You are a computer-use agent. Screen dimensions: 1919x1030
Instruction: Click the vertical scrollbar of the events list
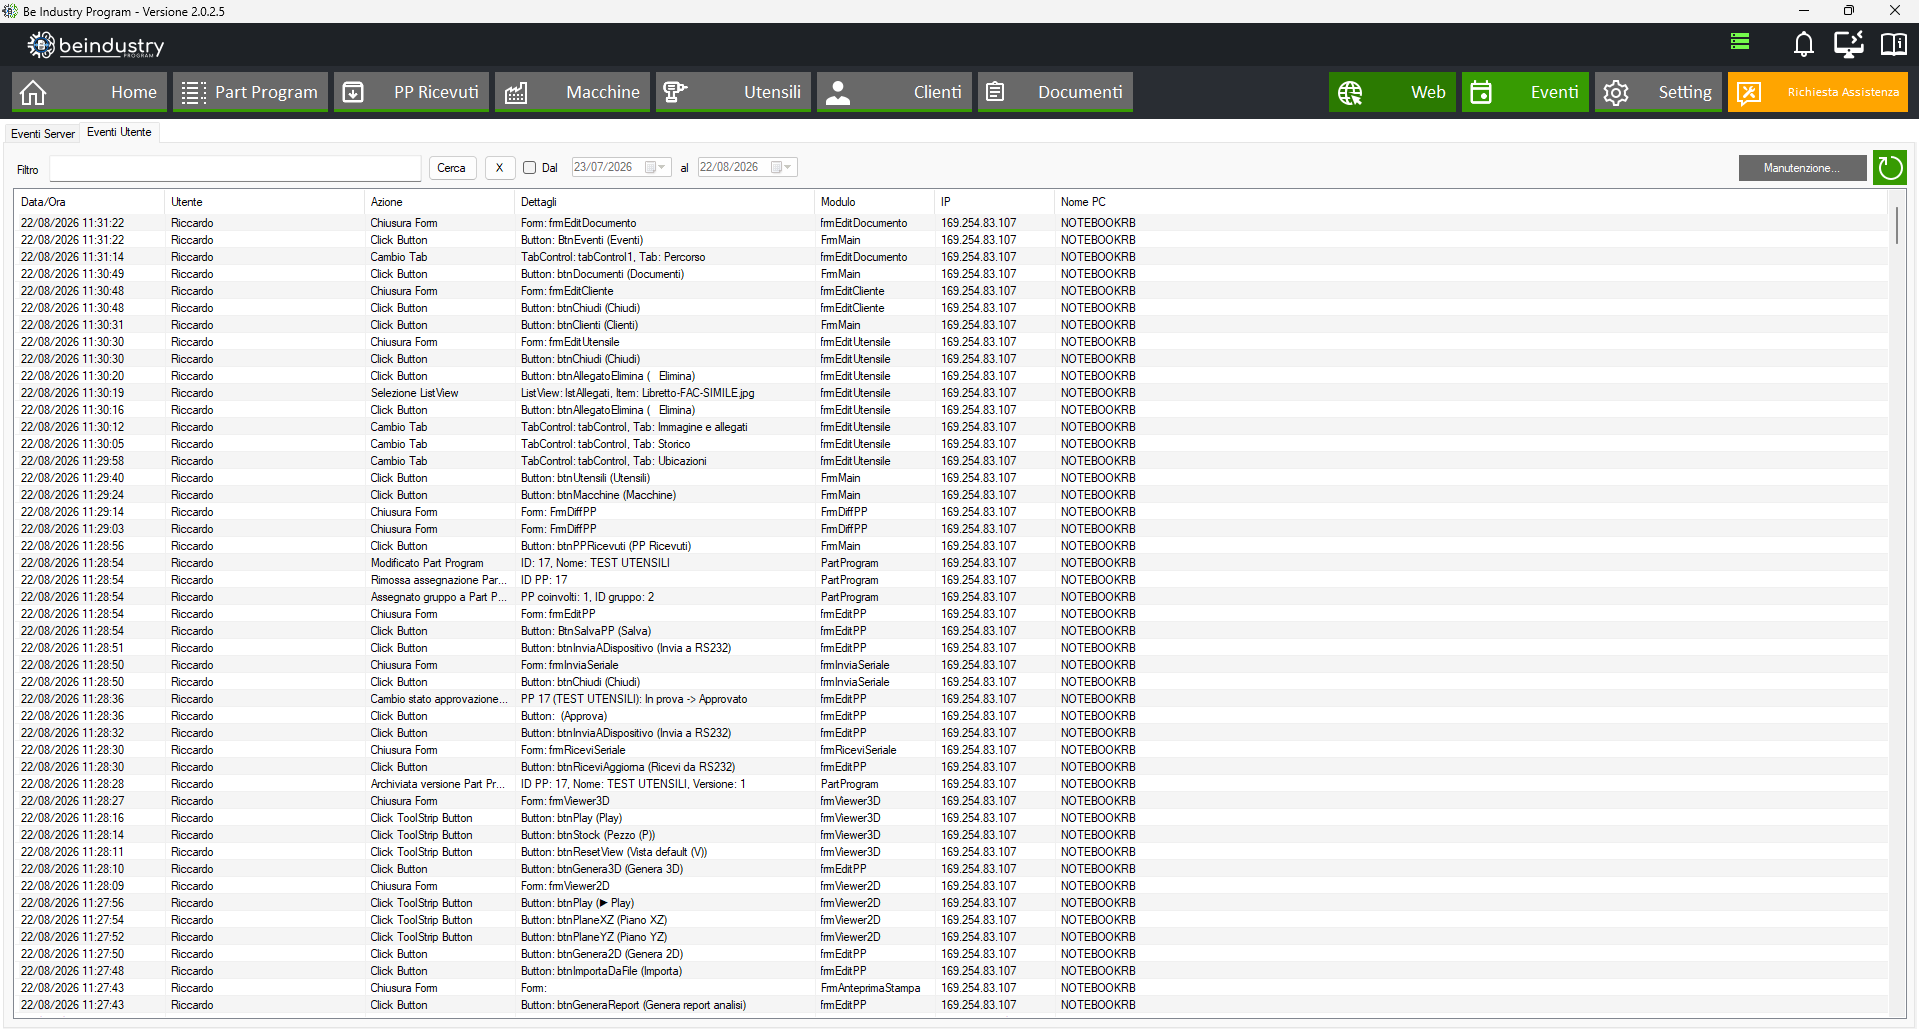pos(1896,225)
